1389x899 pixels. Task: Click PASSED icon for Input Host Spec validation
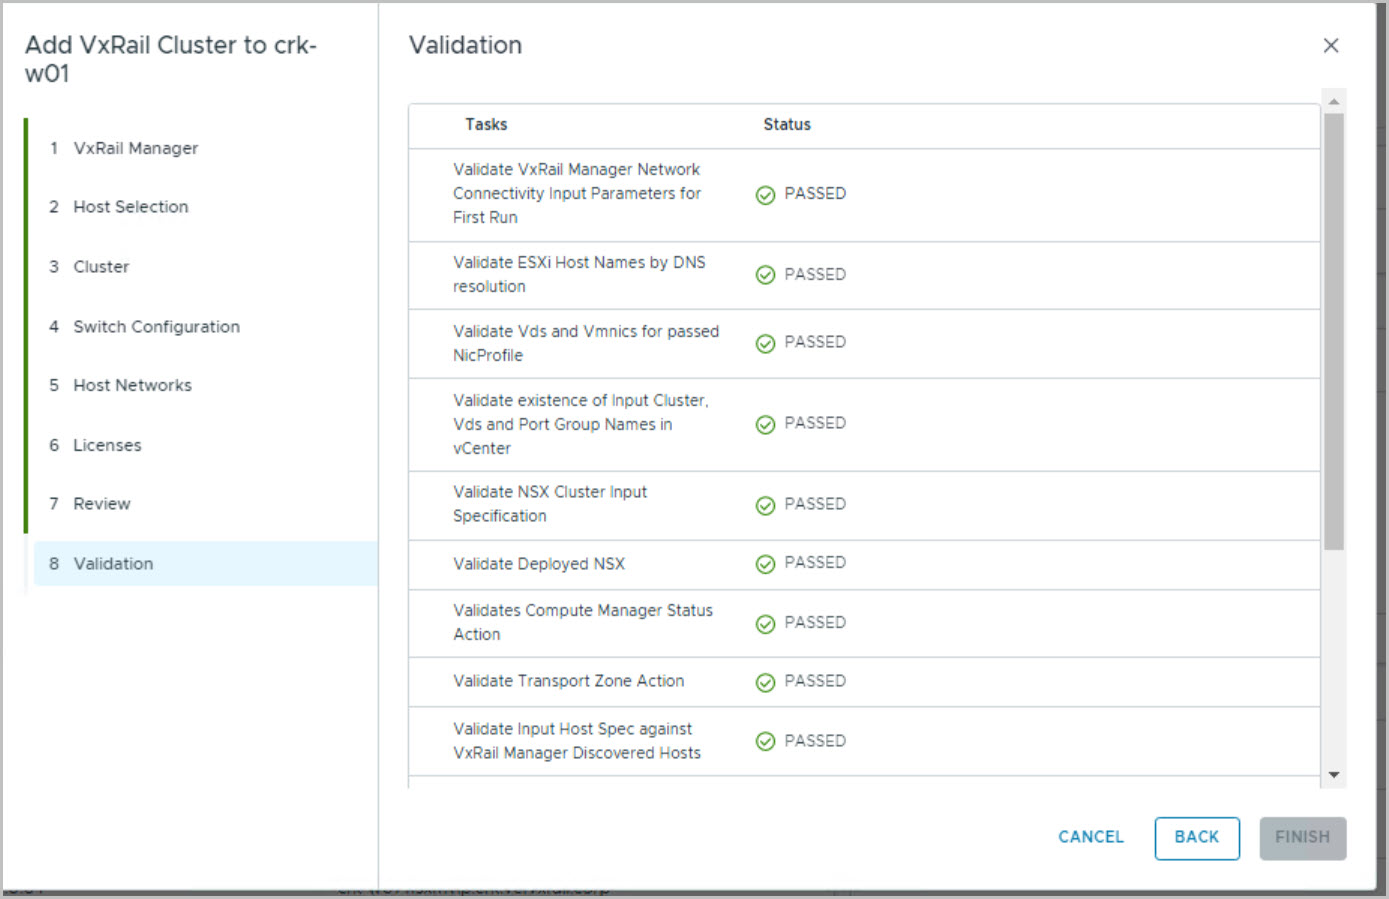point(766,742)
